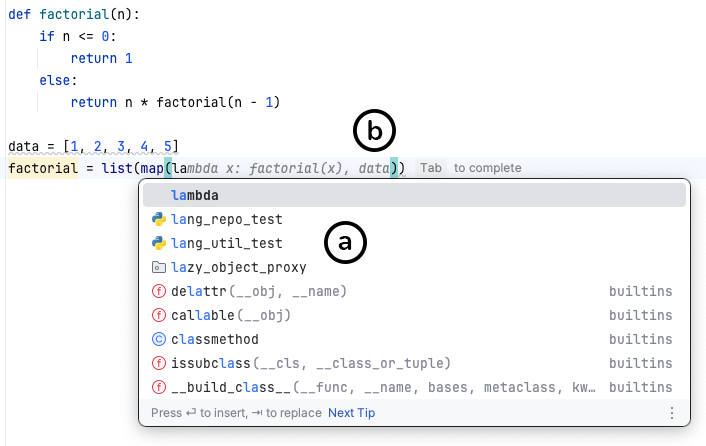Click the circled marker labeled b
The width and height of the screenshot is (706, 446).
tap(375, 131)
